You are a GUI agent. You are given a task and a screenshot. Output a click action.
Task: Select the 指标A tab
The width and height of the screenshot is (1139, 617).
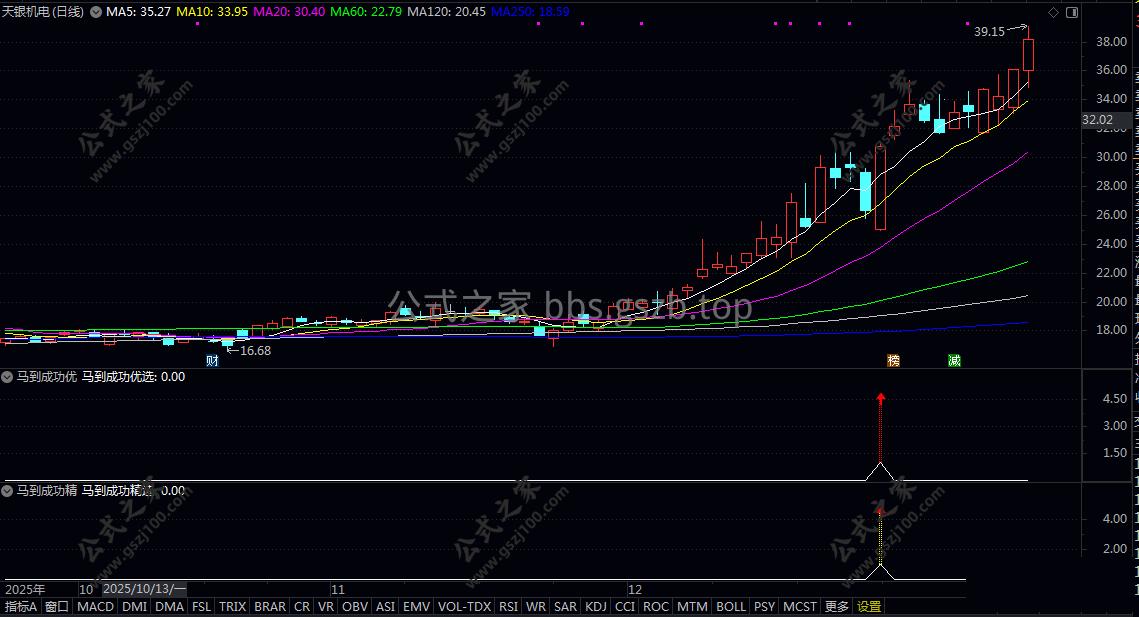coord(21,607)
